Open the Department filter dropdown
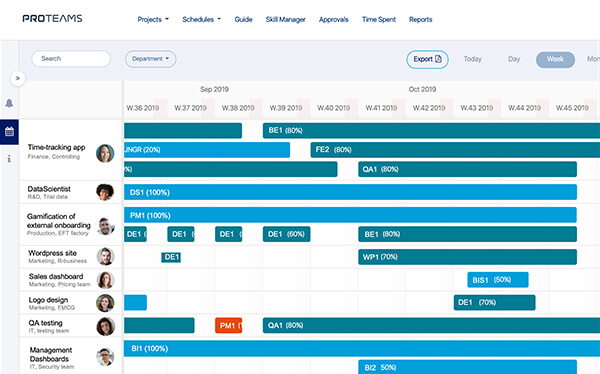Screen dimensions: 600x374 point(150,59)
